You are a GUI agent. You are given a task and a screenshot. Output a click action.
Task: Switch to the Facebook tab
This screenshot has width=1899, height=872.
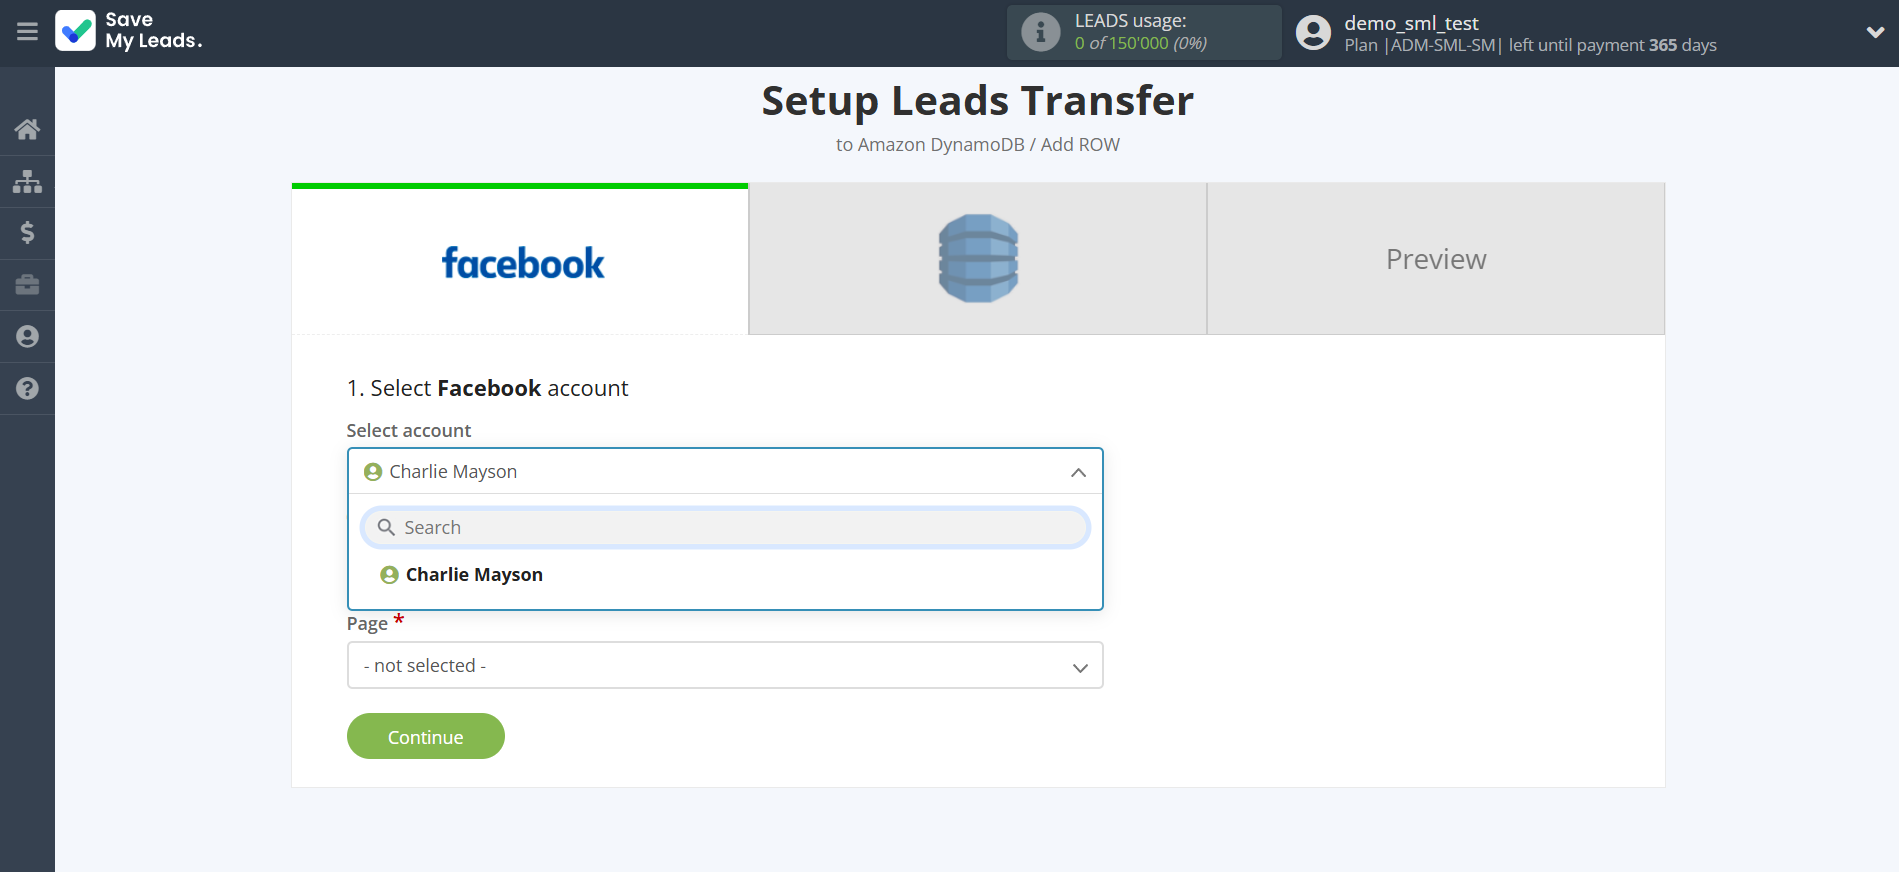tap(520, 260)
